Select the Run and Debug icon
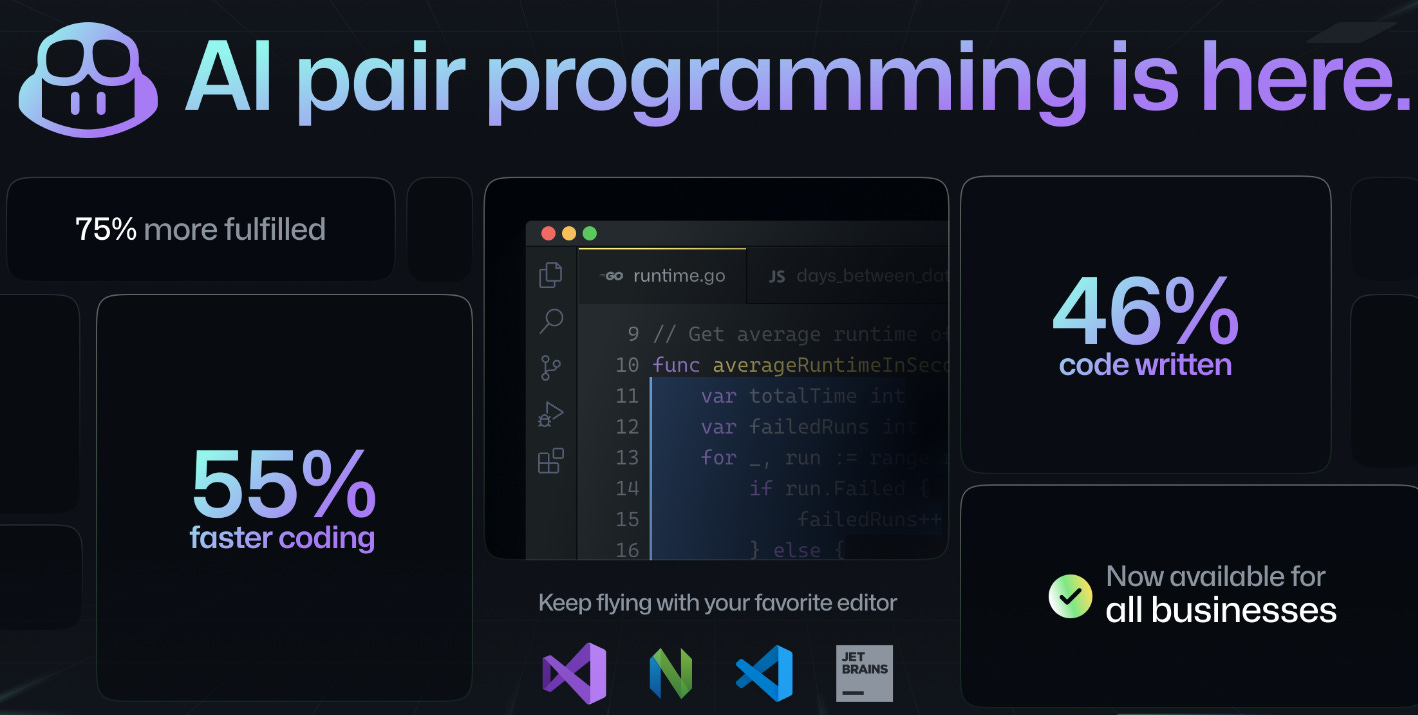 pyautogui.click(x=550, y=413)
